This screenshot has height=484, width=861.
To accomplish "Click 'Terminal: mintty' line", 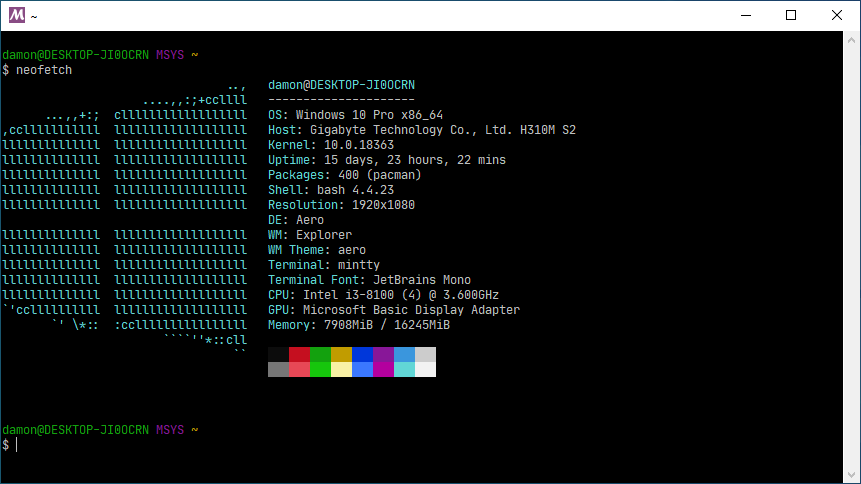I will (x=323, y=265).
